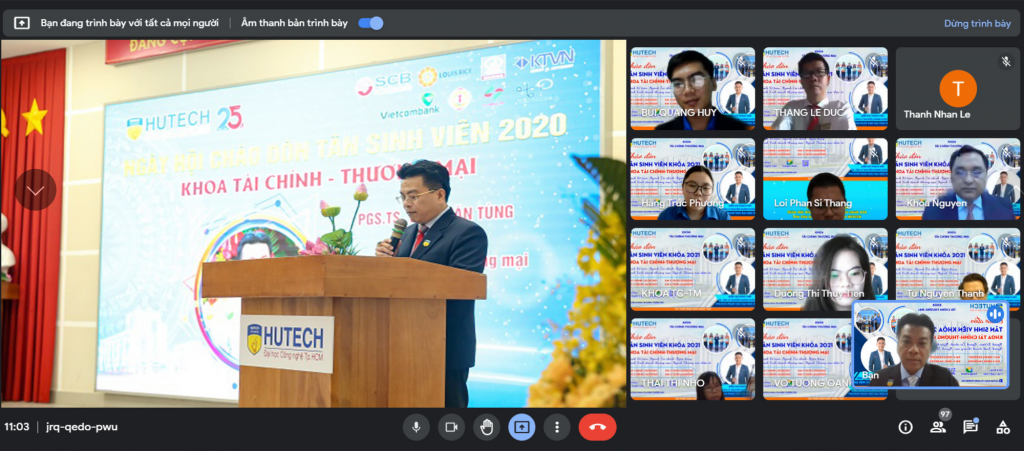Open the activities panel
The height and width of the screenshot is (451, 1024).
coord(1003,427)
